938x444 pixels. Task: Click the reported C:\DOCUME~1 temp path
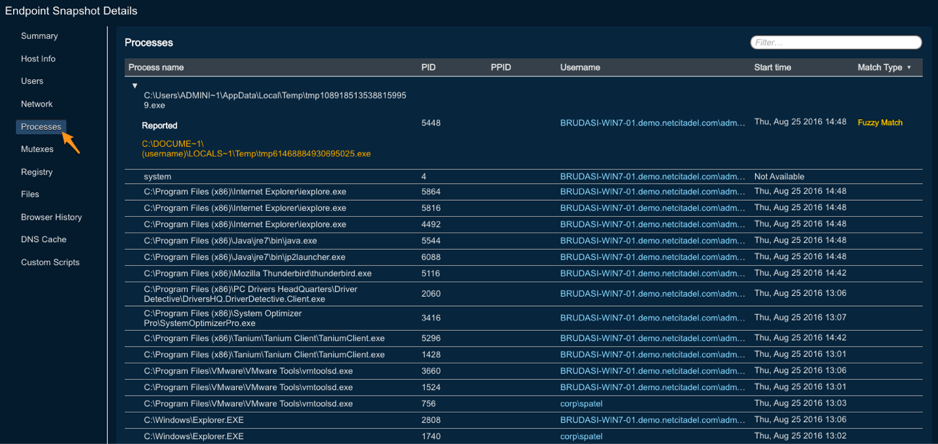pos(256,149)
